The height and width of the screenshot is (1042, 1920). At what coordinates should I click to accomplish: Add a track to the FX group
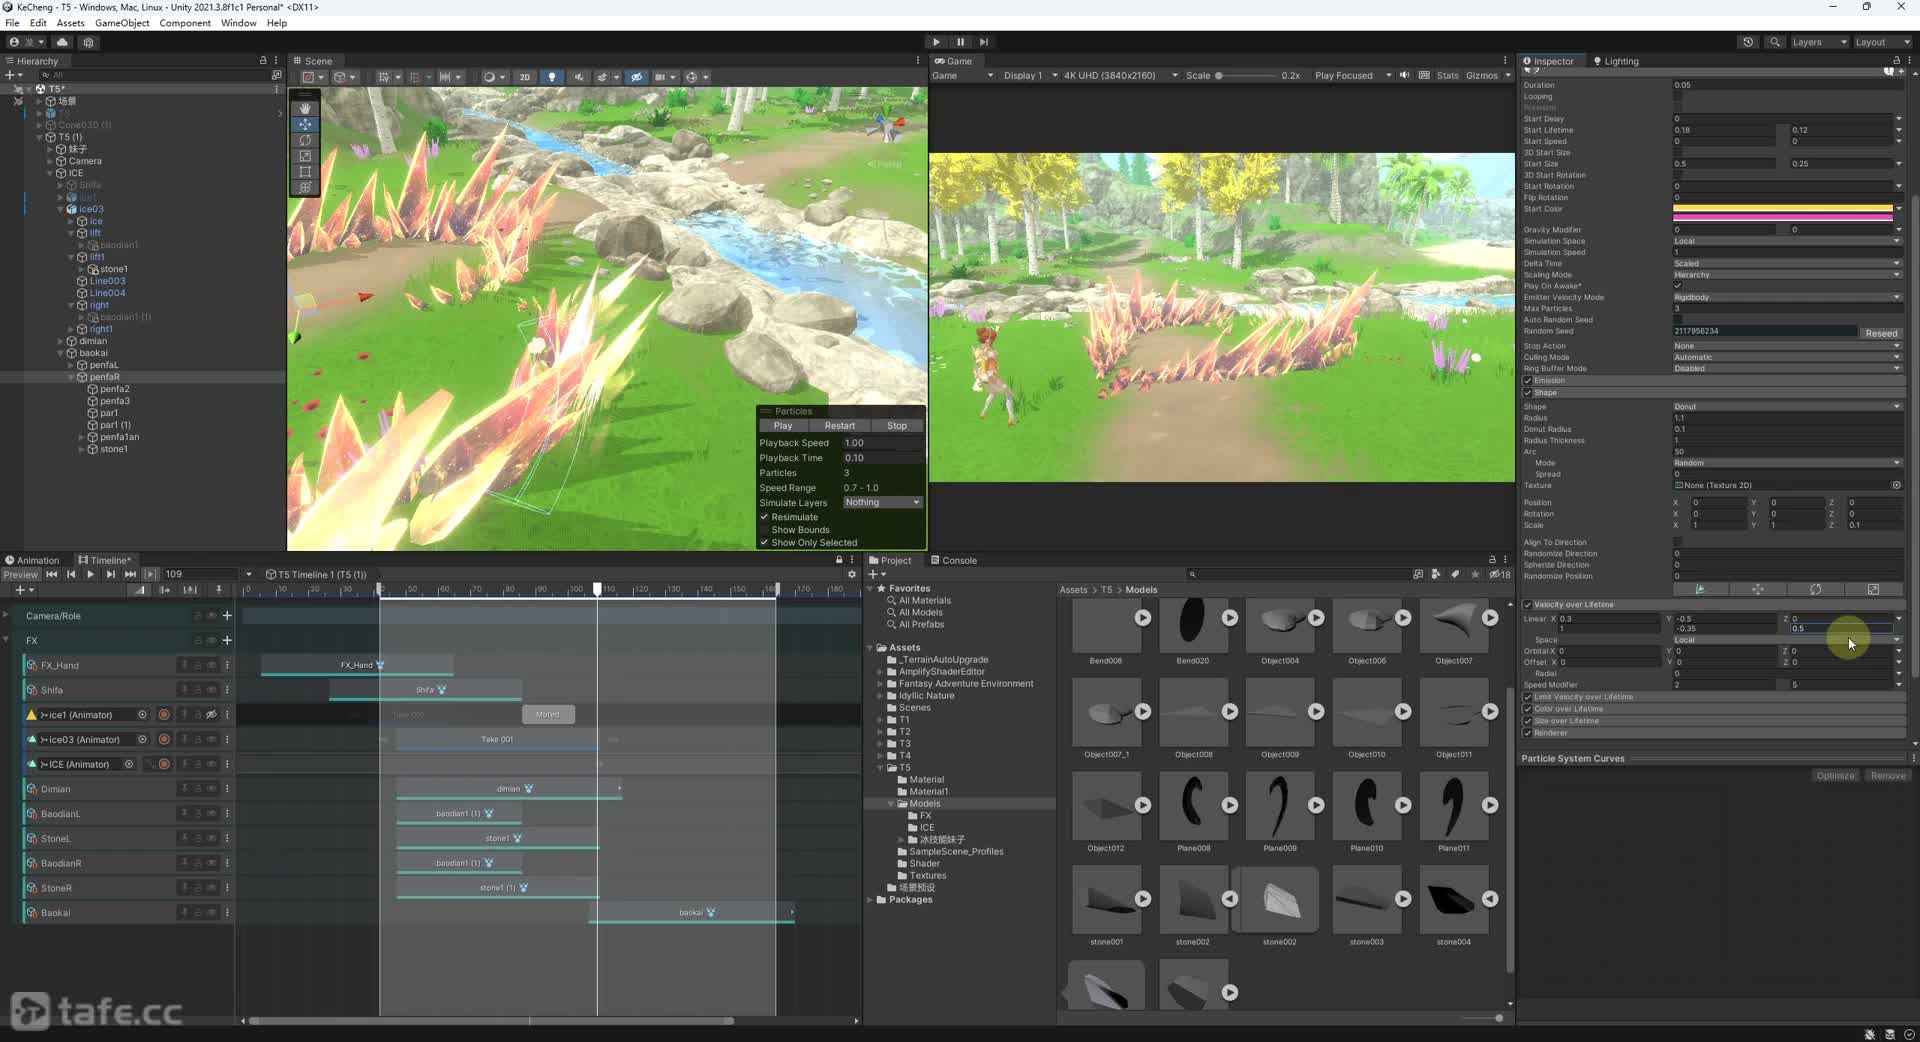click(x=227, y=640)
